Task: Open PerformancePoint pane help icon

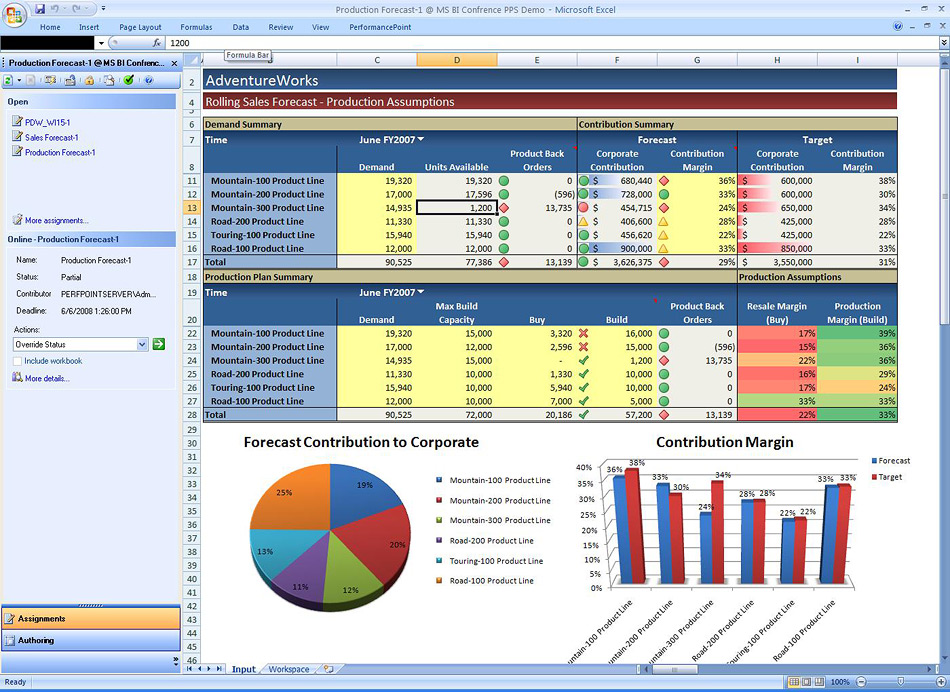Action: [x=148, y=80]
